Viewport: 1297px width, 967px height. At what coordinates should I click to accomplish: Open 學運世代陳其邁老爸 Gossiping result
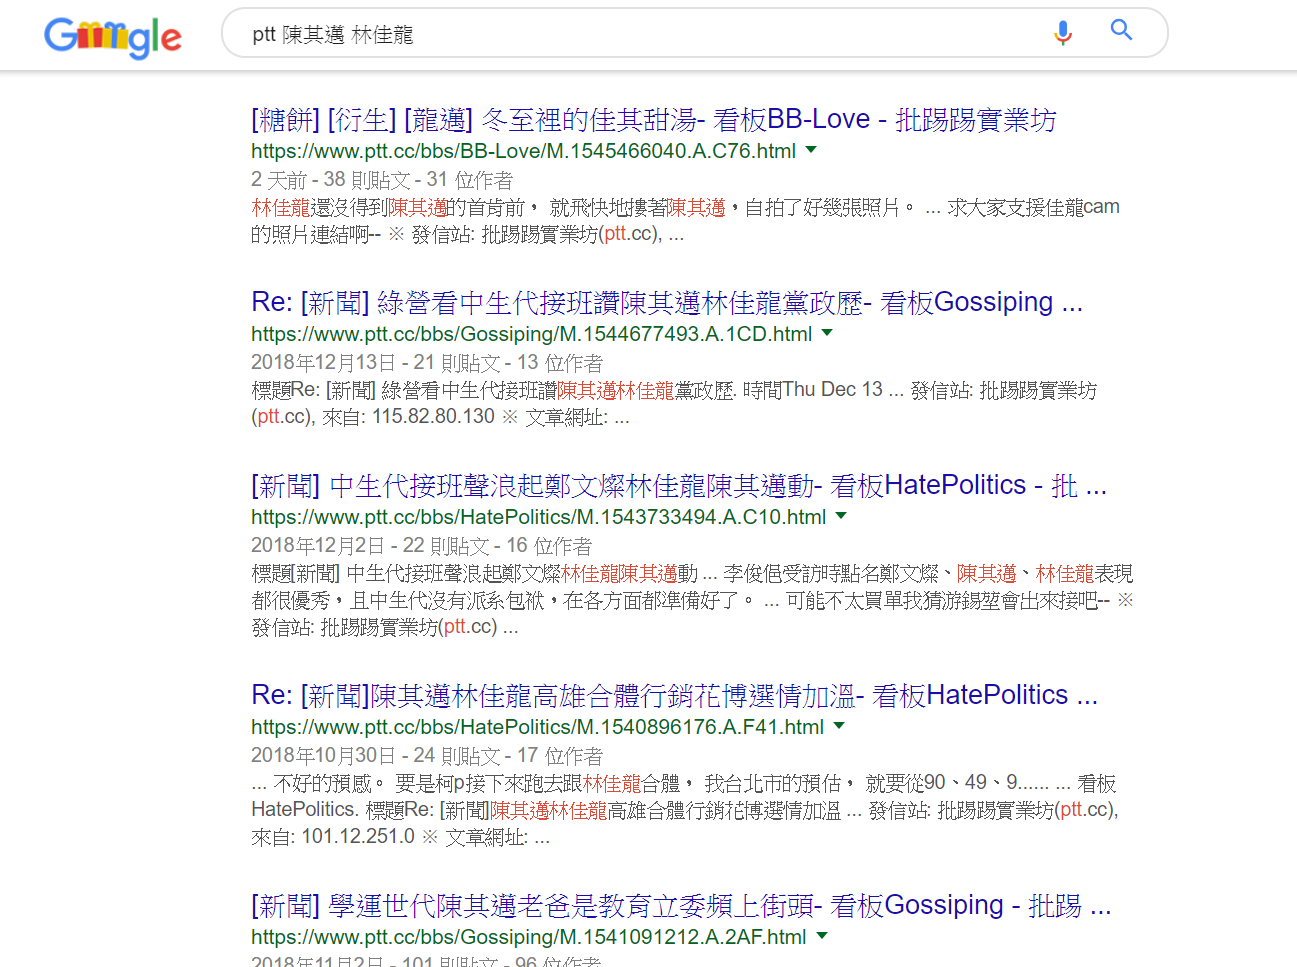click(x=681, y=906)
